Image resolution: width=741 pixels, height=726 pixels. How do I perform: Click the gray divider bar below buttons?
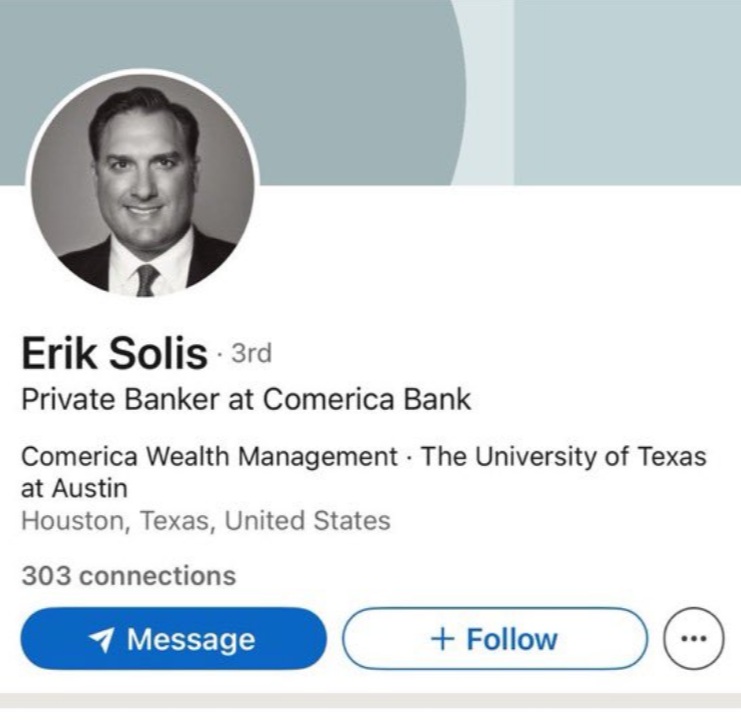point(370,700)
